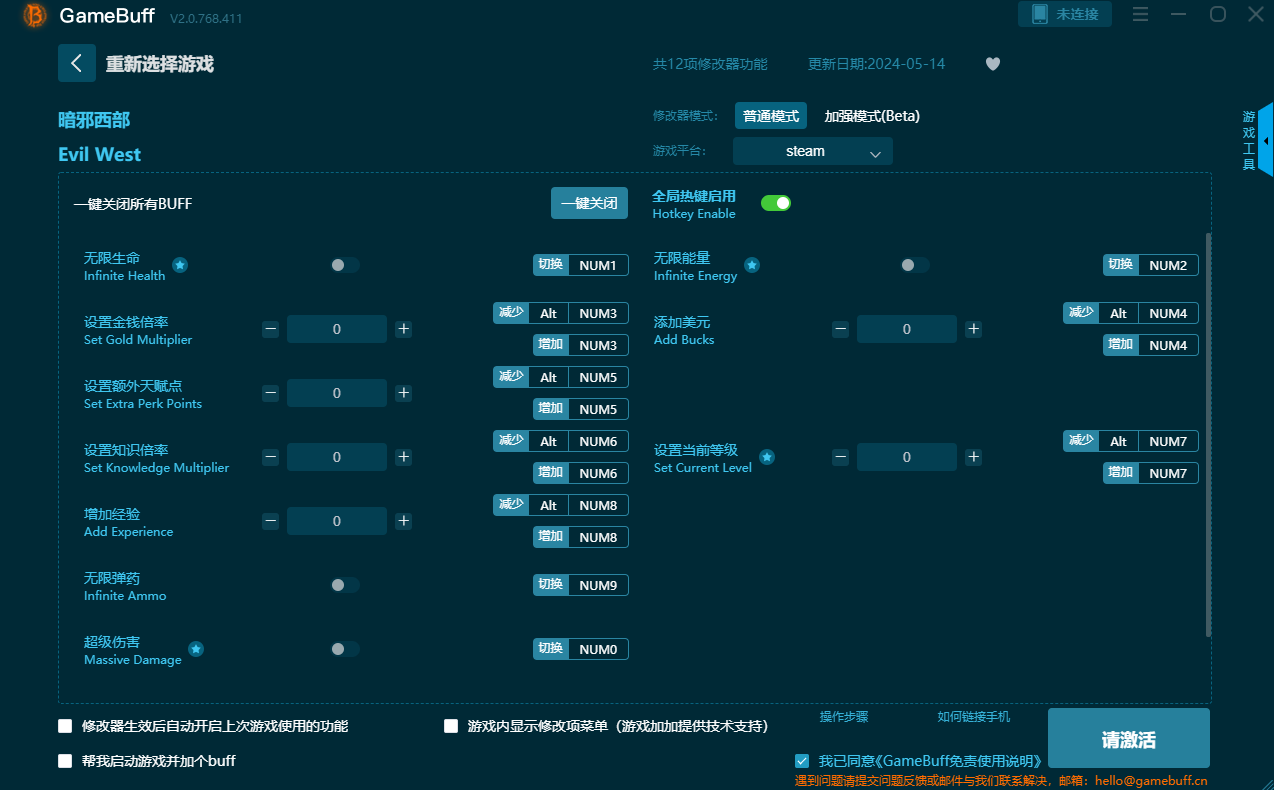Click Set Extra Perk Points value field
Screen dimensions: 1274x790
coord(337,393)
